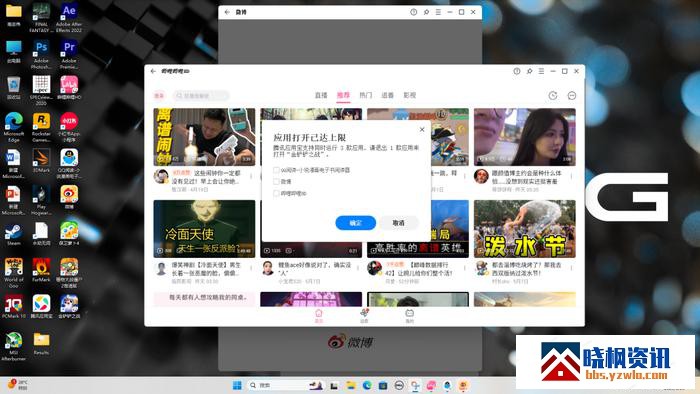Switch to the 直播 tab in bilibili

321,95
